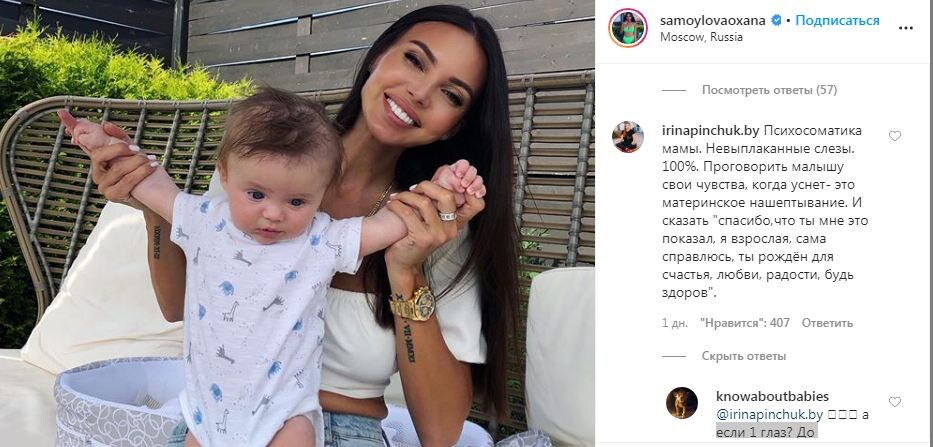Screen dimensions: 933x447
Task: Expand Посмотреть ответы (57) replies
Action: [x=769, y=90]
